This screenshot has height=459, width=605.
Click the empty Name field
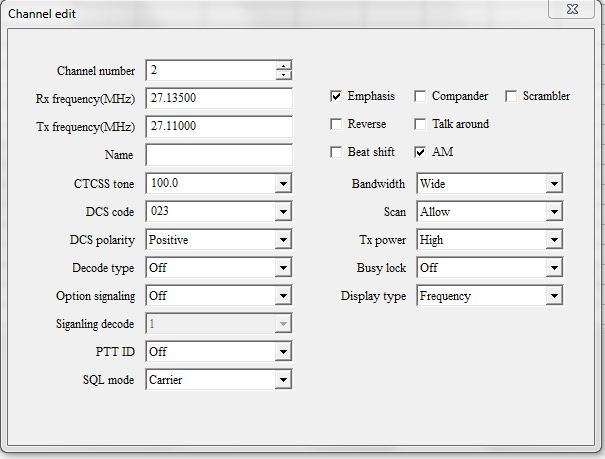tap(219, 155)
